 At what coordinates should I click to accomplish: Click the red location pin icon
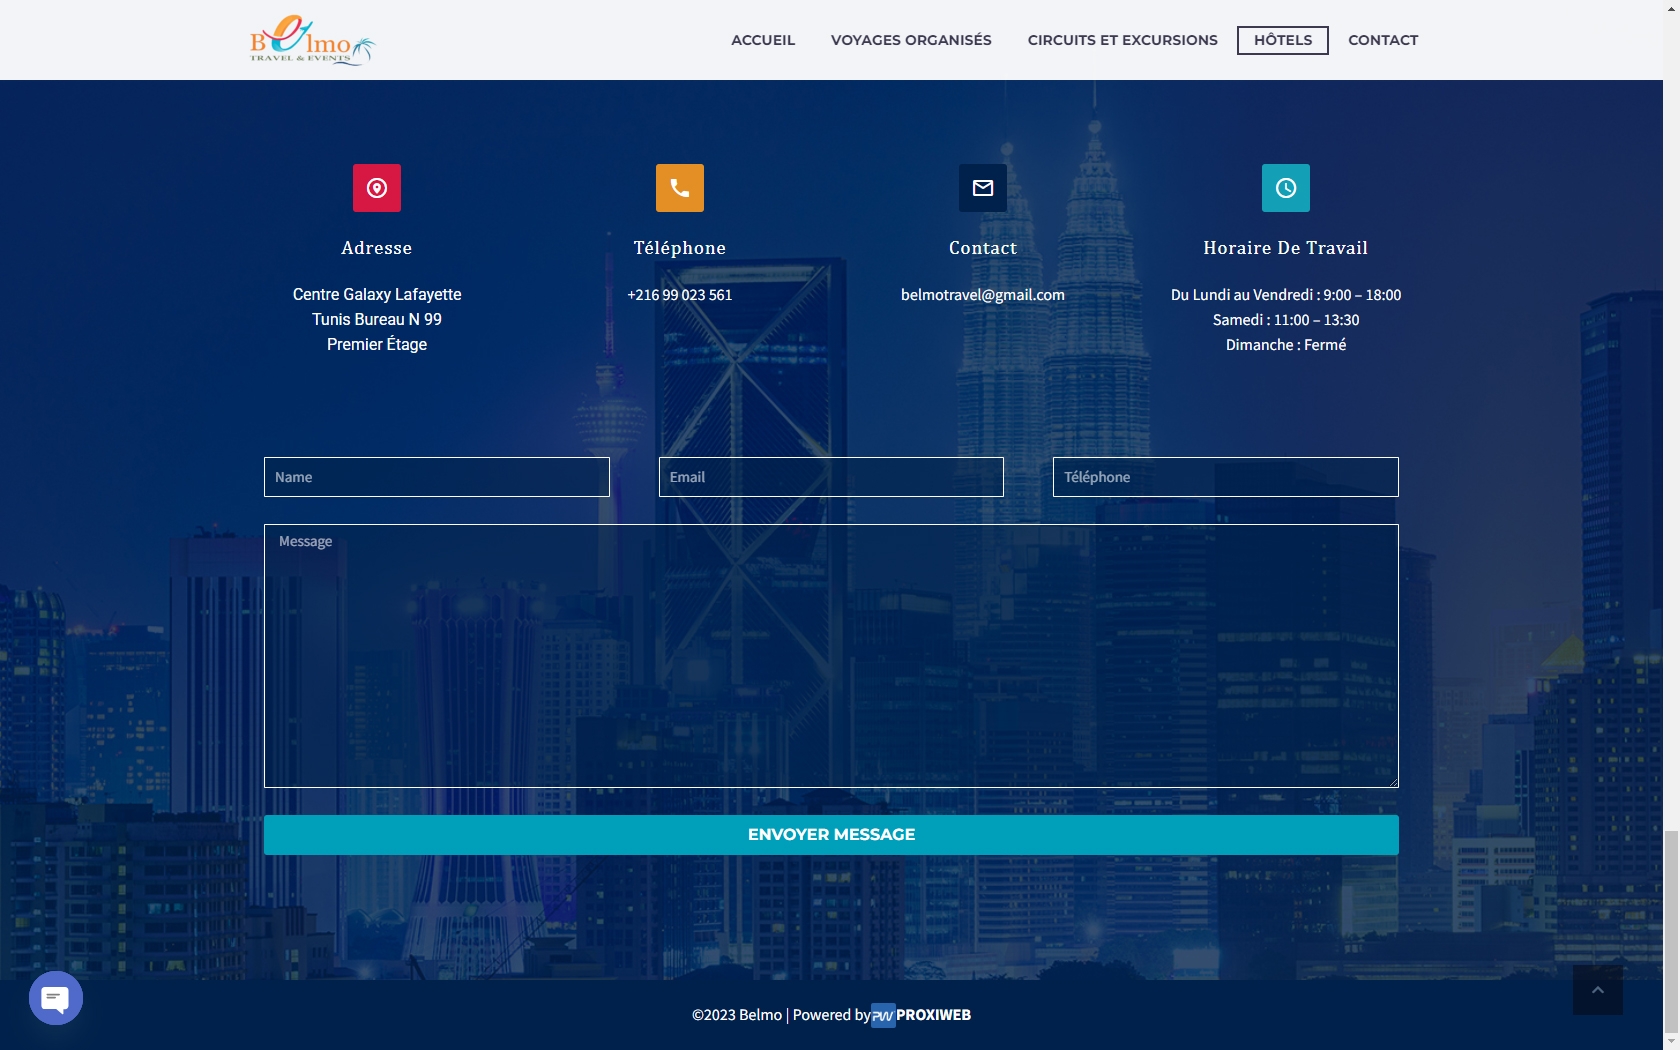tap(377, 188)
